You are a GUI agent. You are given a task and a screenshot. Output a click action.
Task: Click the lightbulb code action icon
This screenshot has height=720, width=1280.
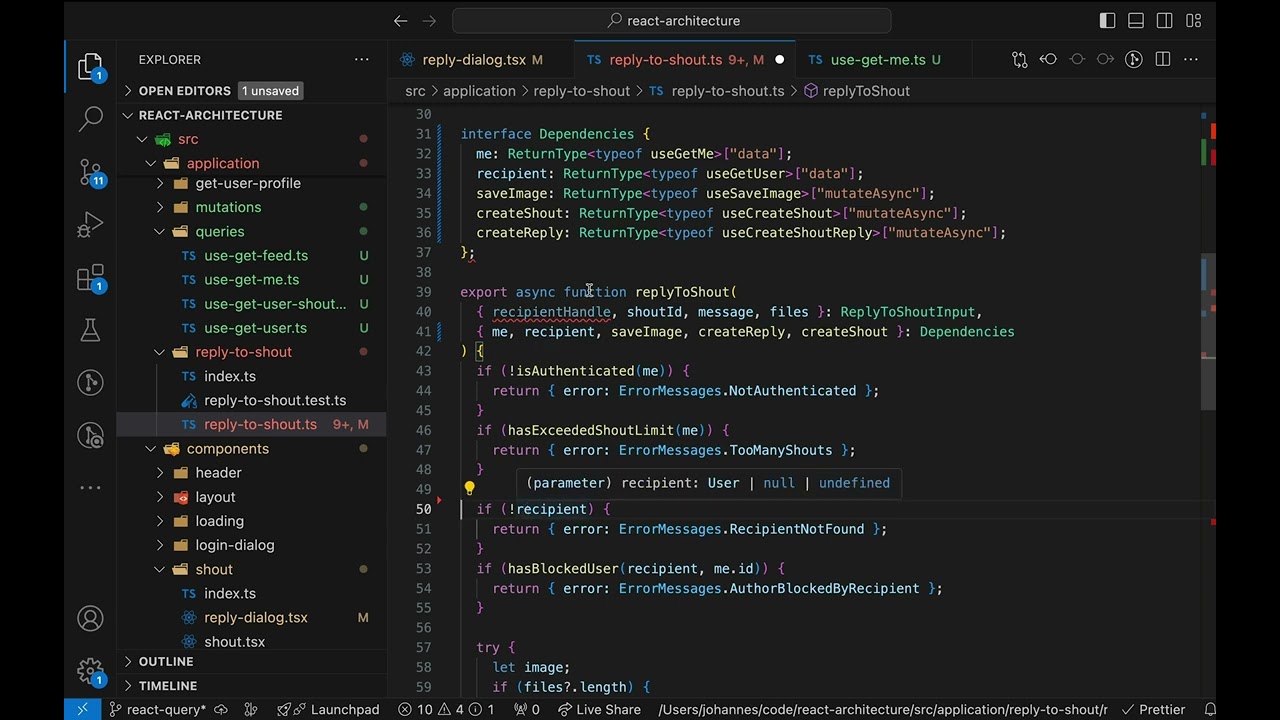click(469, 489)
